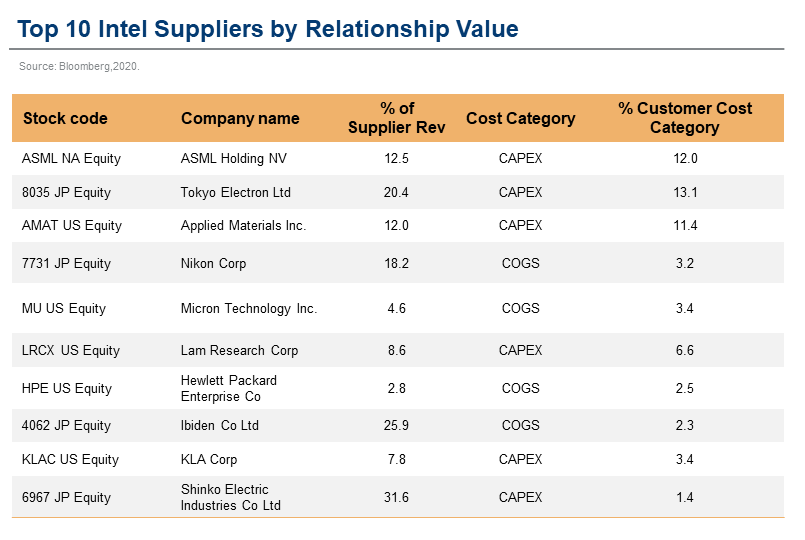Click % Customer Cost Category header
Image resolution: width=805 pixels, height=540 pixels.
tap(685, 118)
